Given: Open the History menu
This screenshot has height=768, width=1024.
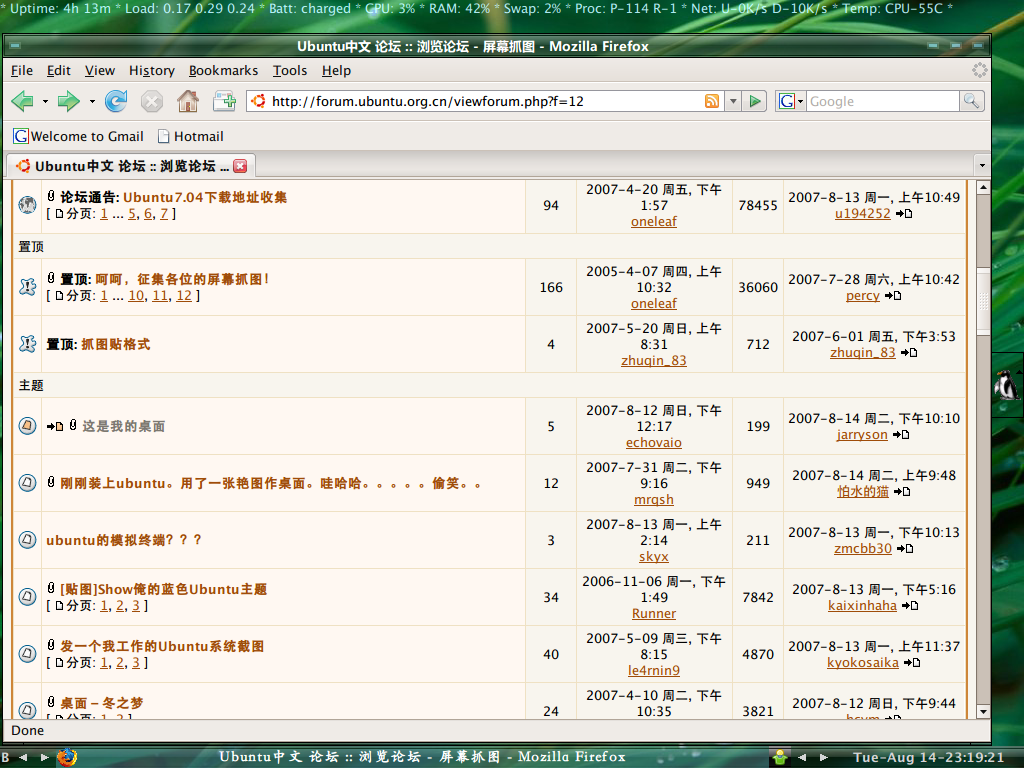Looking at the screenshot, I should [x=152, y=71].
